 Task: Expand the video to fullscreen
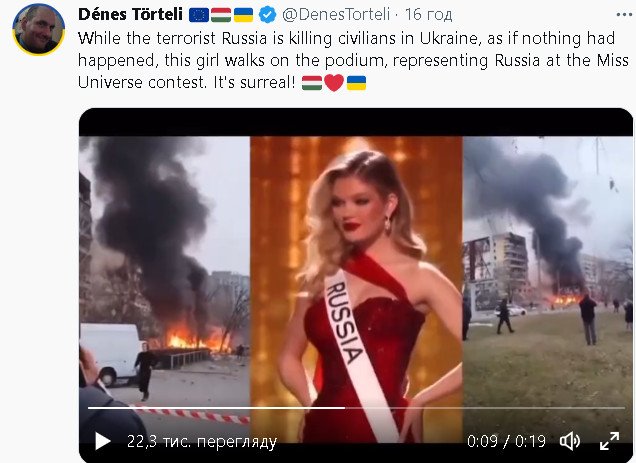609,441
